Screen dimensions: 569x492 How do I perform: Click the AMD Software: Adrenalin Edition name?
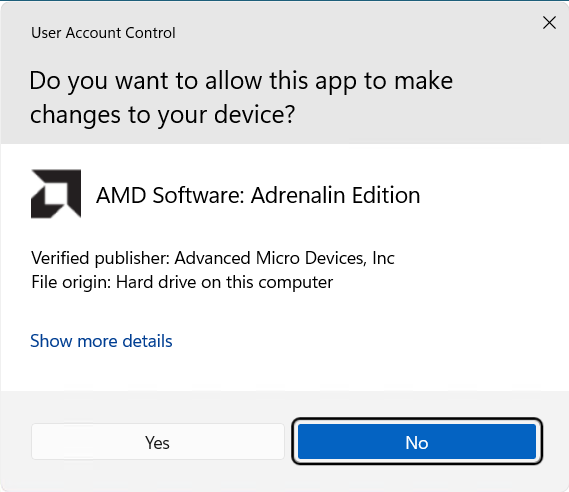click(x=258, y=195)
